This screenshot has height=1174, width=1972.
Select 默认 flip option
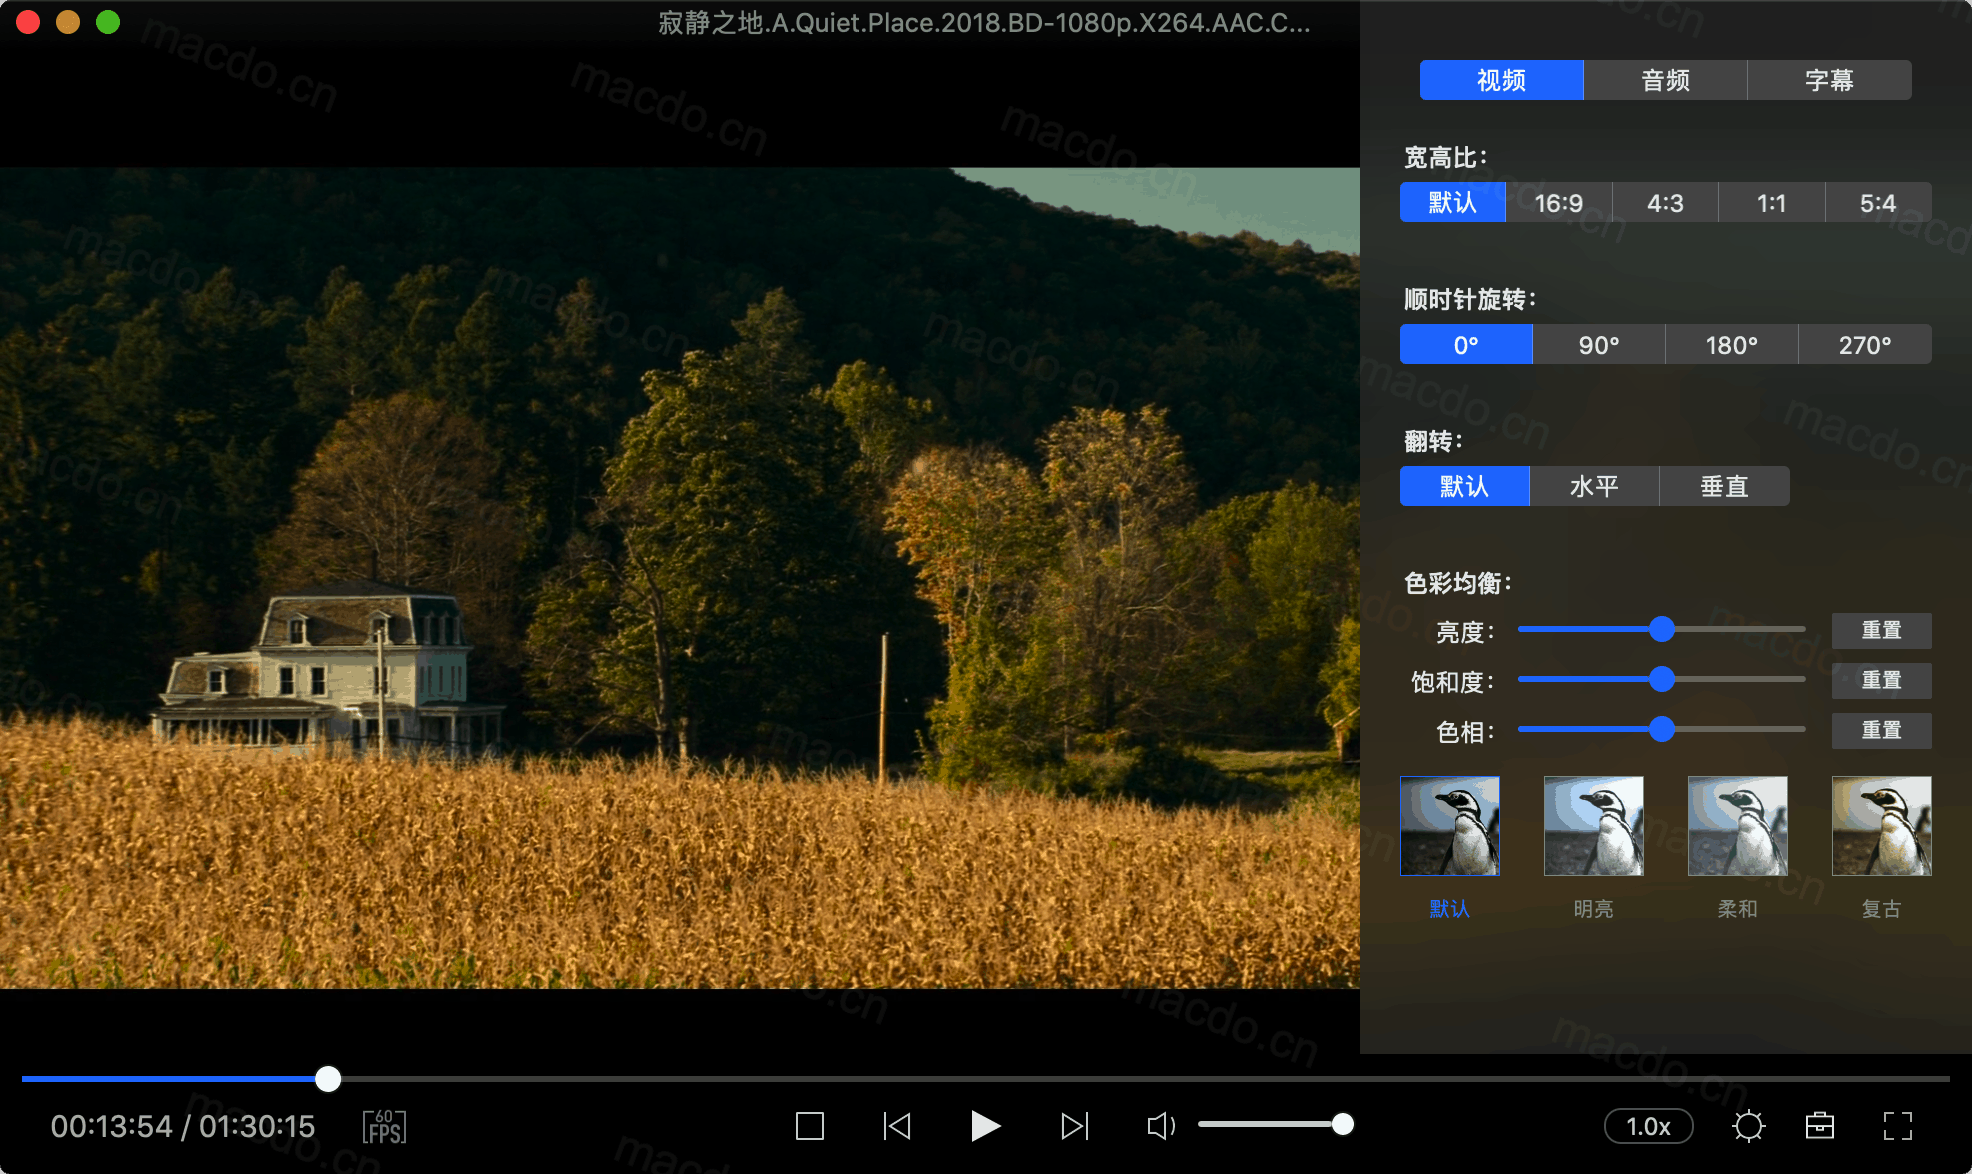[1464, 486]
